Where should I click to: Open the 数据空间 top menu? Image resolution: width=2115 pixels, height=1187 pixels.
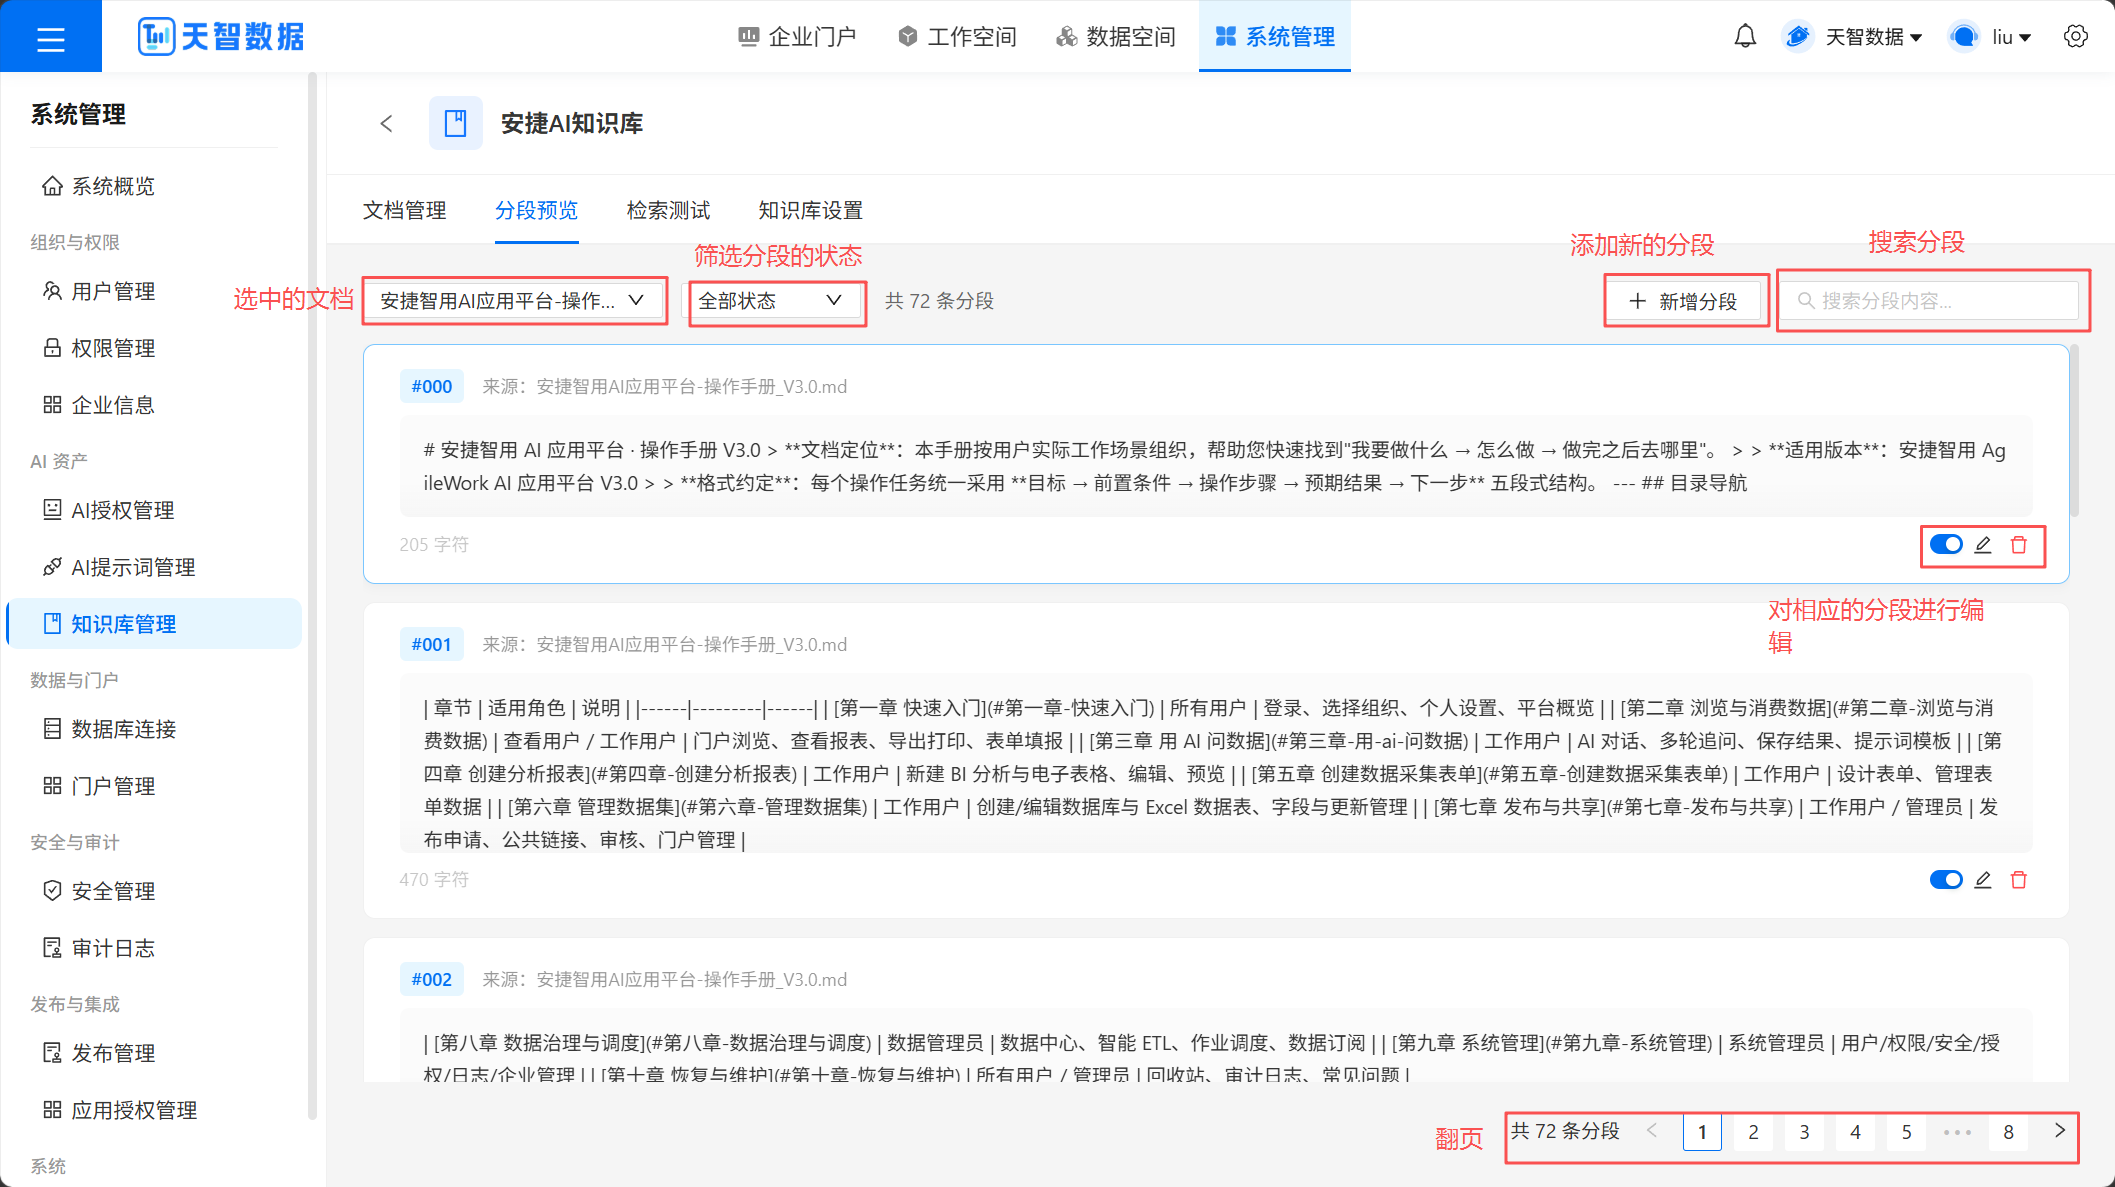pyautogui.click(x=1116, y=37)
